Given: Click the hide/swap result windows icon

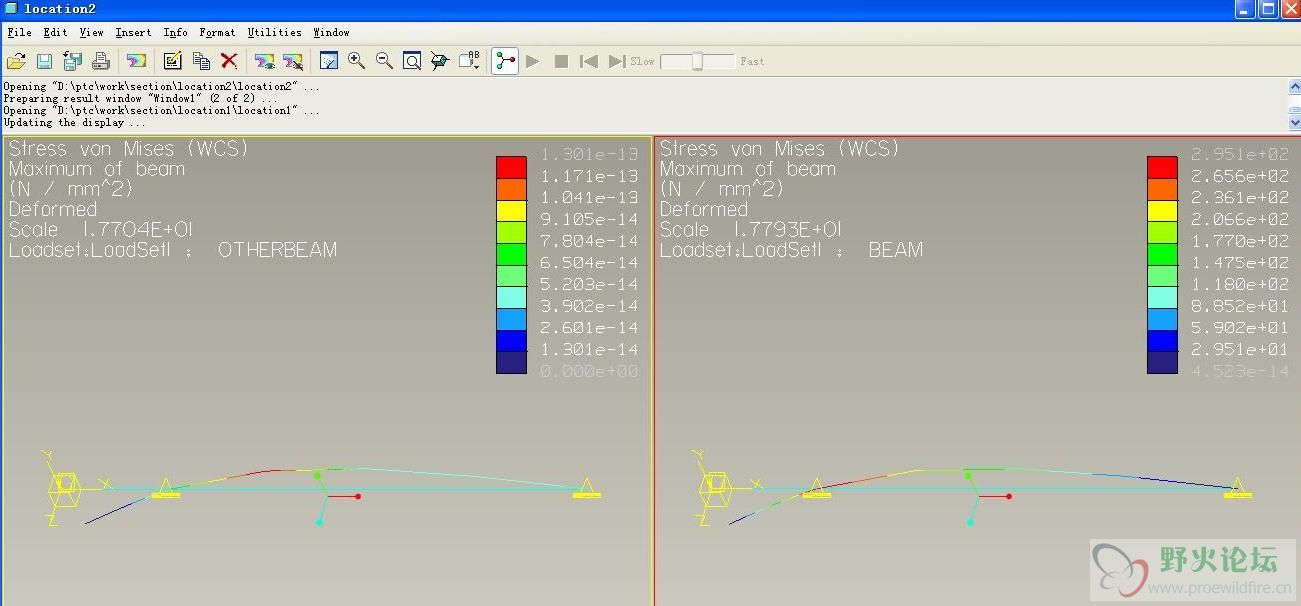Looking at the screenshot, I should coord(292,61).
